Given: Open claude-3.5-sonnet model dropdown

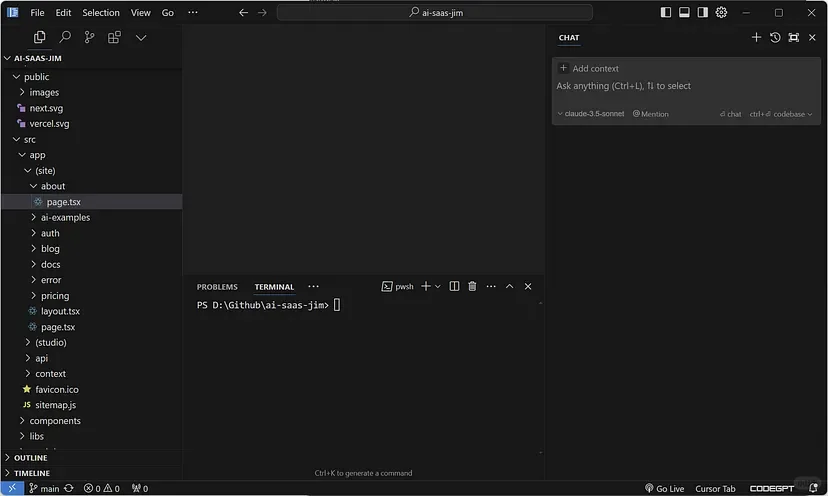Looking at the screenshot, I should [591, 114].
